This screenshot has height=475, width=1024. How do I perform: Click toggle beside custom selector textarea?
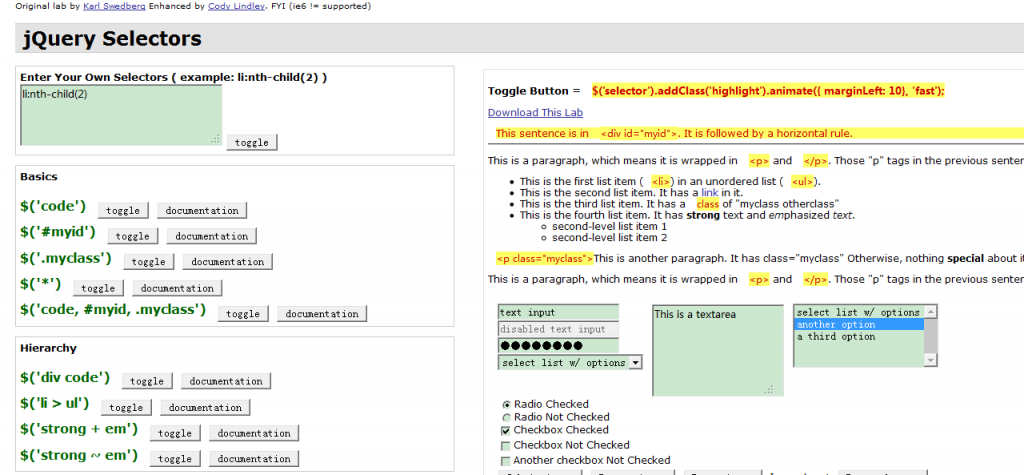pos(252,142)
